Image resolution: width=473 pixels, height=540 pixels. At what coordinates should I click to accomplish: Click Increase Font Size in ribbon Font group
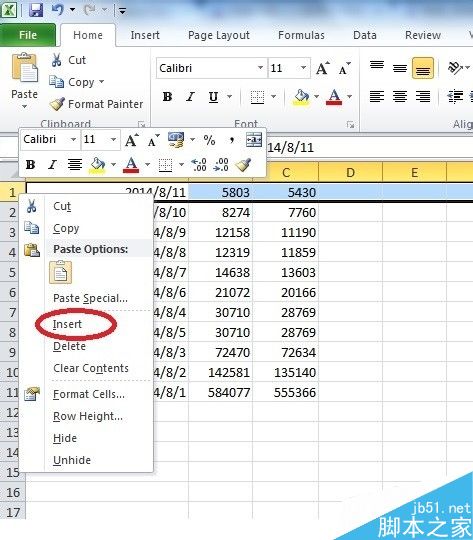tap(322, 68)
